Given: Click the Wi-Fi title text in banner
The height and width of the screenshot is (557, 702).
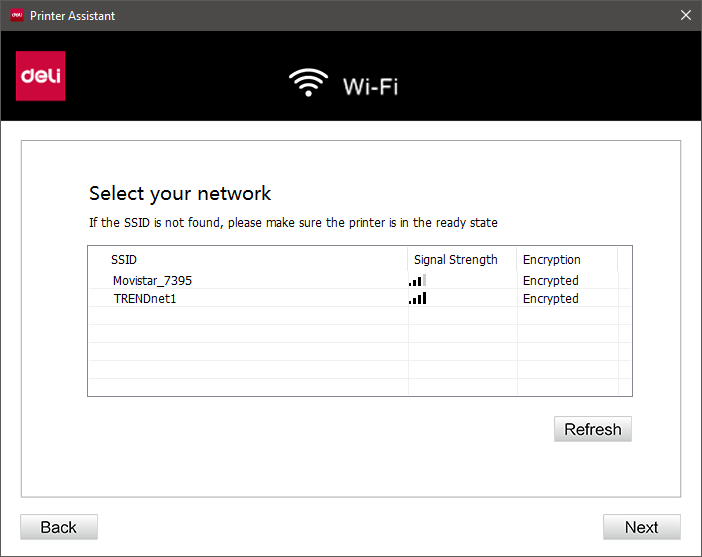Looking at the screenshot, I should coord(370,85).
